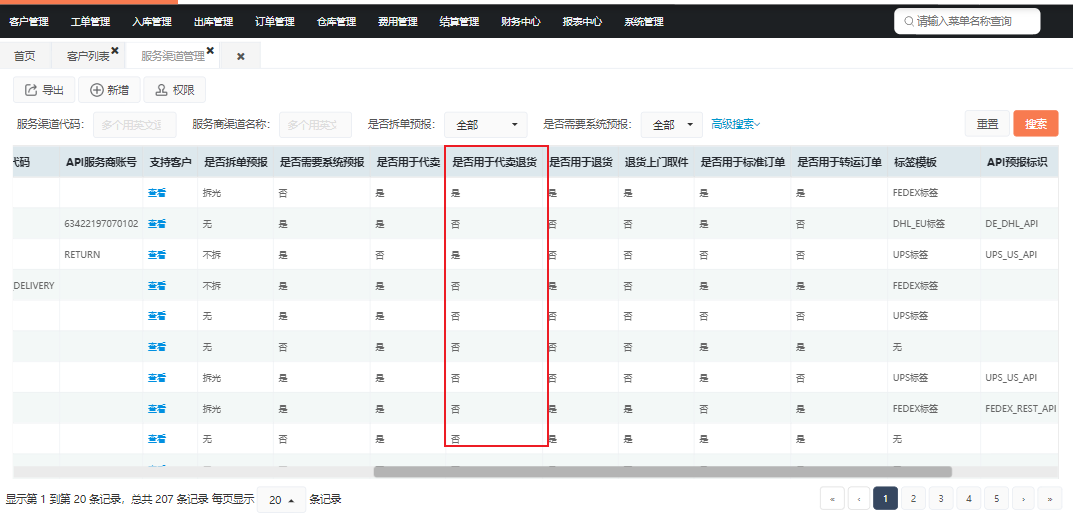Open the 工单管理 menu
Viewport: 1073px width, 532px height.
[90, 22]
